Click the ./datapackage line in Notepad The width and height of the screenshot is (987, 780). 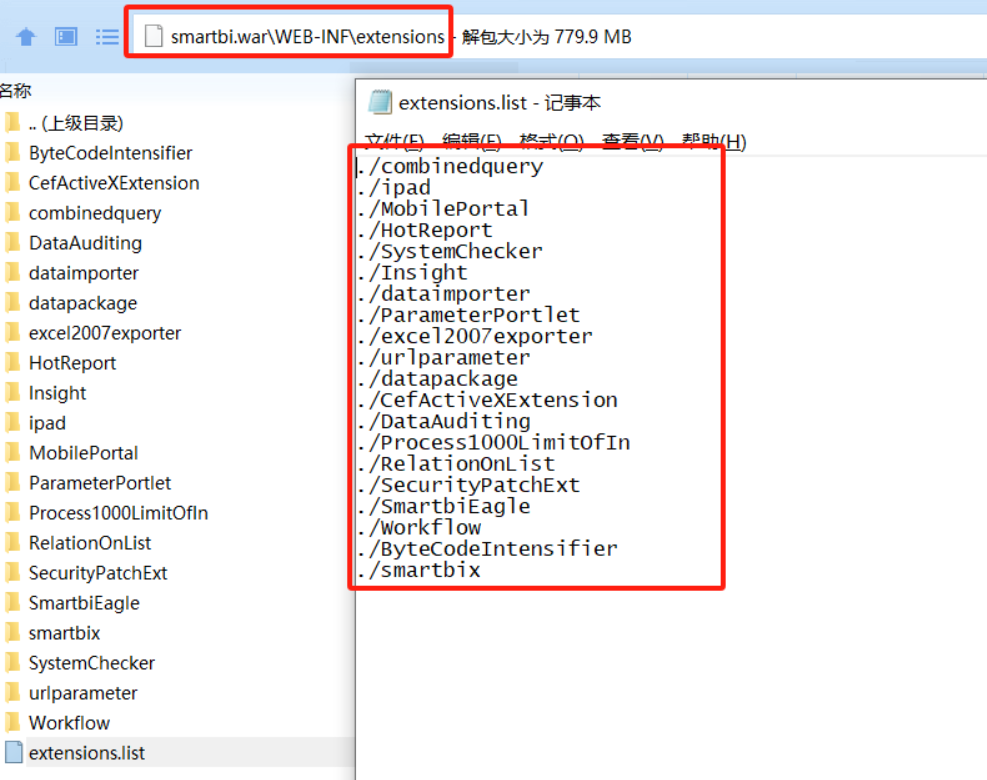click(437, 378)
